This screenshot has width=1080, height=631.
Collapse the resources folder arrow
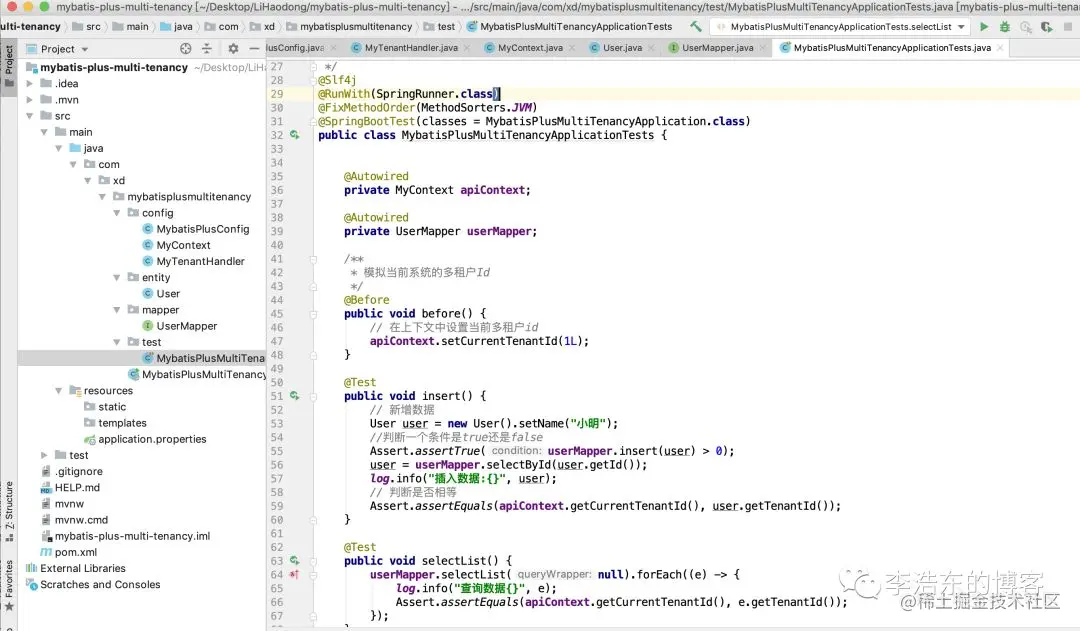point(59,391)
